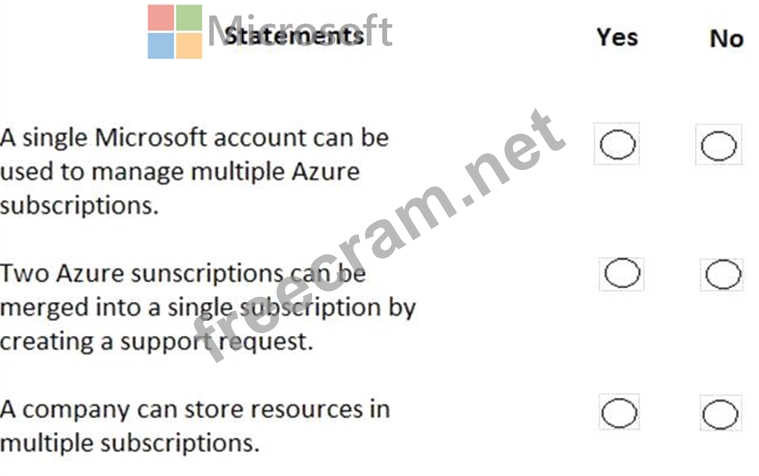This screenshot has width=759, height=476.
Task: Click the green square of Microsoft logo
Action: (188, 18)
